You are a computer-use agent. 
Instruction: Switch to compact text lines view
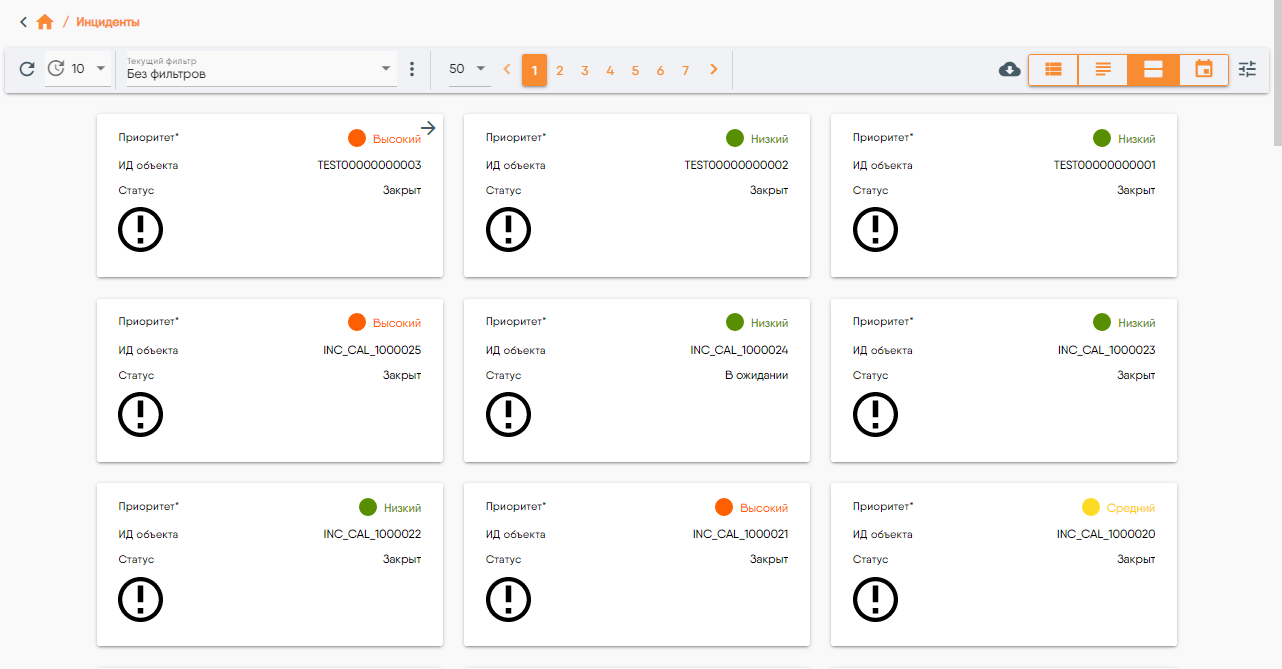[1103, 69]
